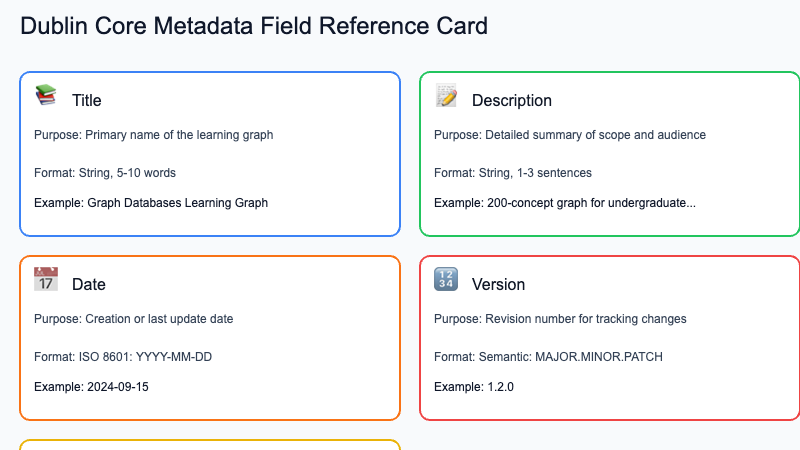Click the ISO 8601 YYYY-MM-DD format line

pos(124,356)
